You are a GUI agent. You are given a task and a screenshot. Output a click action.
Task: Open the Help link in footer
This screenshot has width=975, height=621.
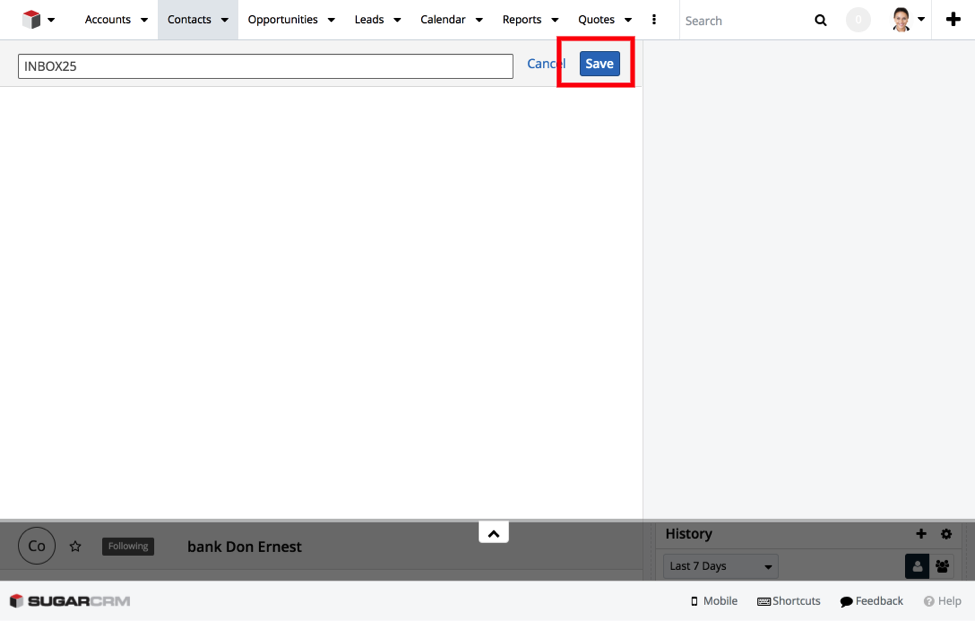pos(942,601)
